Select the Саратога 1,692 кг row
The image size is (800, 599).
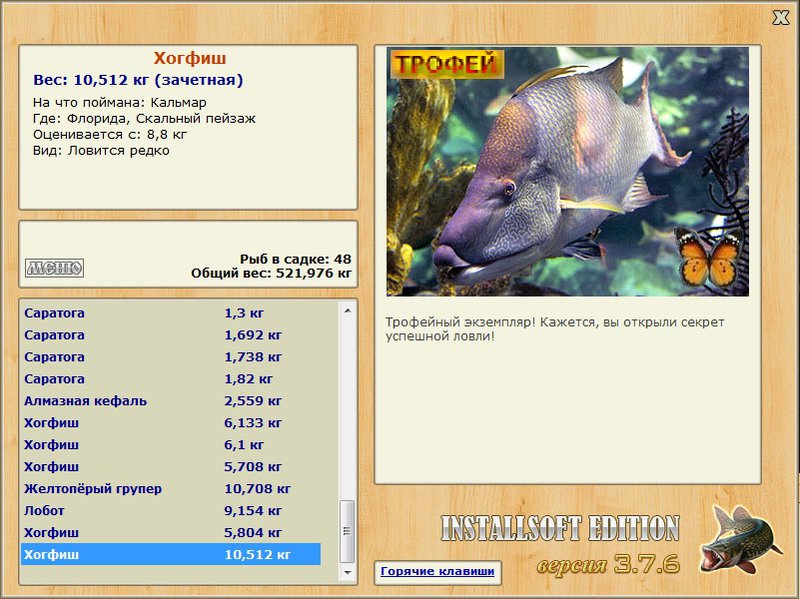pyautogui.click(x=171, y=335)
